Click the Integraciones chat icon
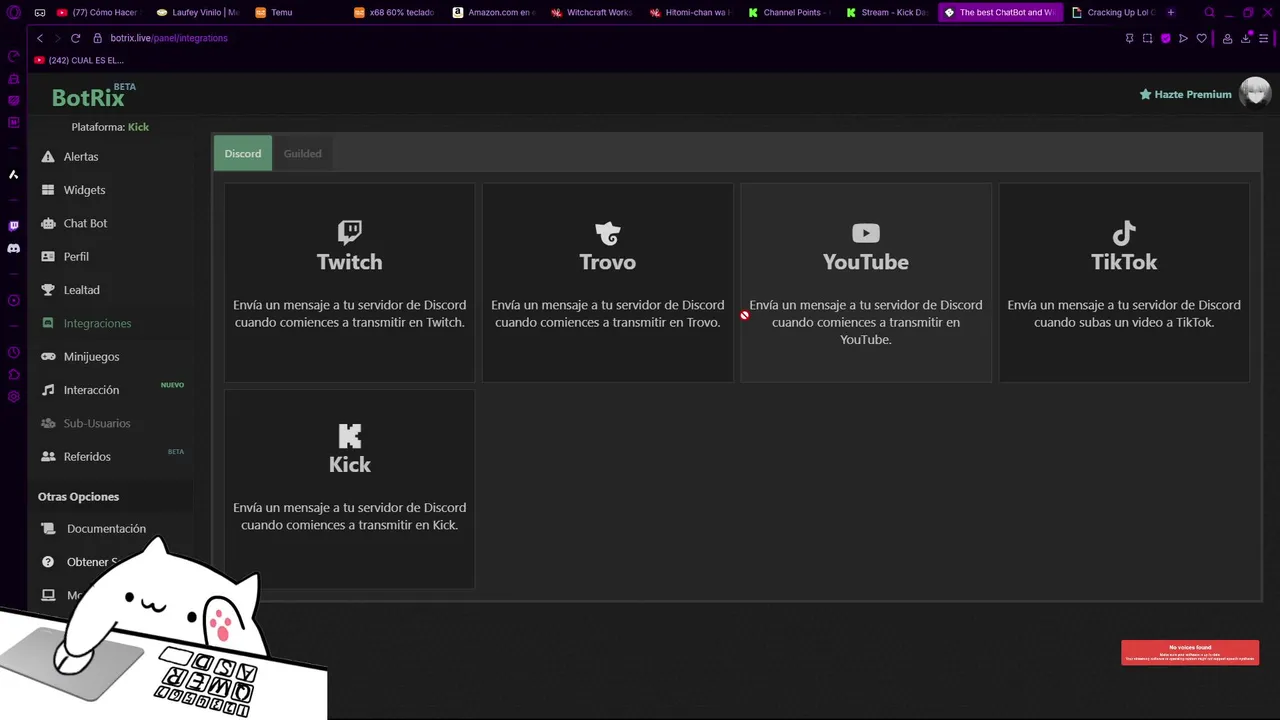The height and width of the screenshot is (720, 1280). [48, 323]
